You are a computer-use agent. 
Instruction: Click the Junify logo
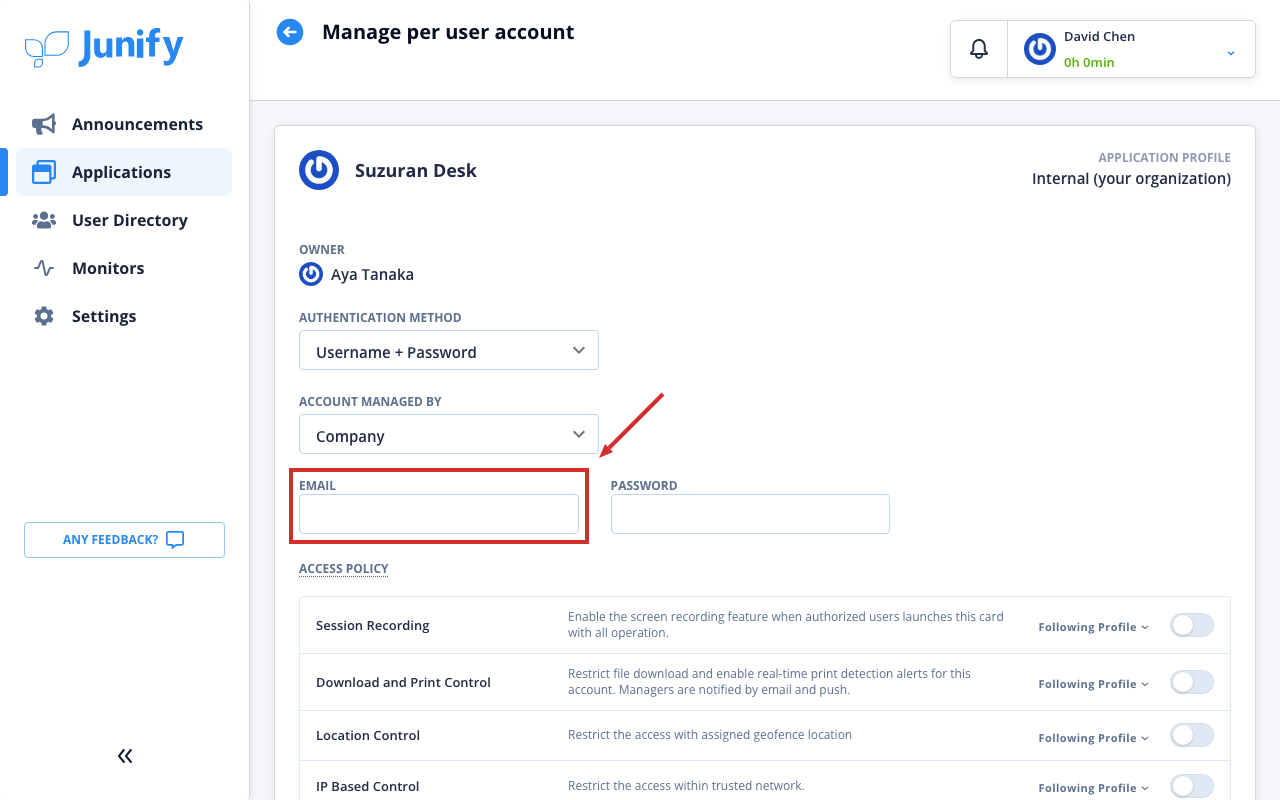(x=104, y=47)
